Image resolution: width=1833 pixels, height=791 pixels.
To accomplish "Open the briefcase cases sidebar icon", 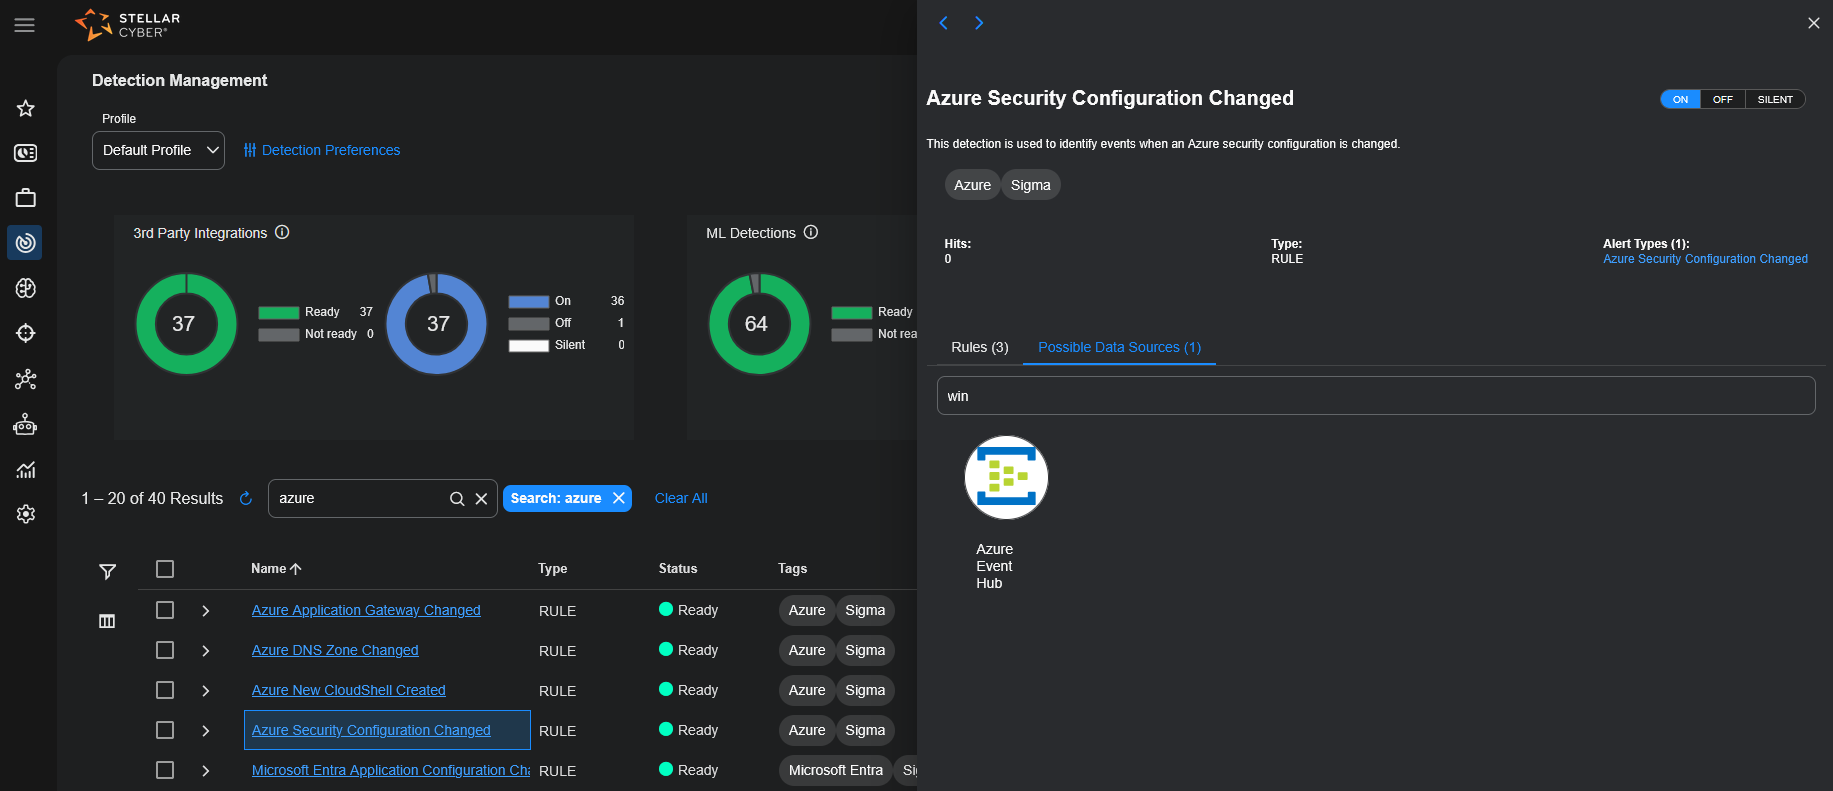I will 26,198.
